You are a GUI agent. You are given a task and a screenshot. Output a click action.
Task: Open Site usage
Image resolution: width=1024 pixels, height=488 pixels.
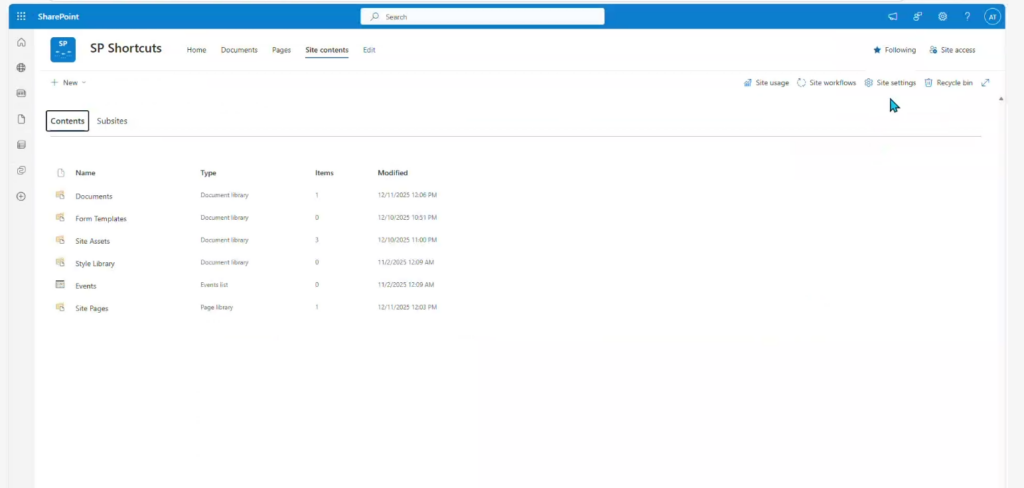pos(767,83)
